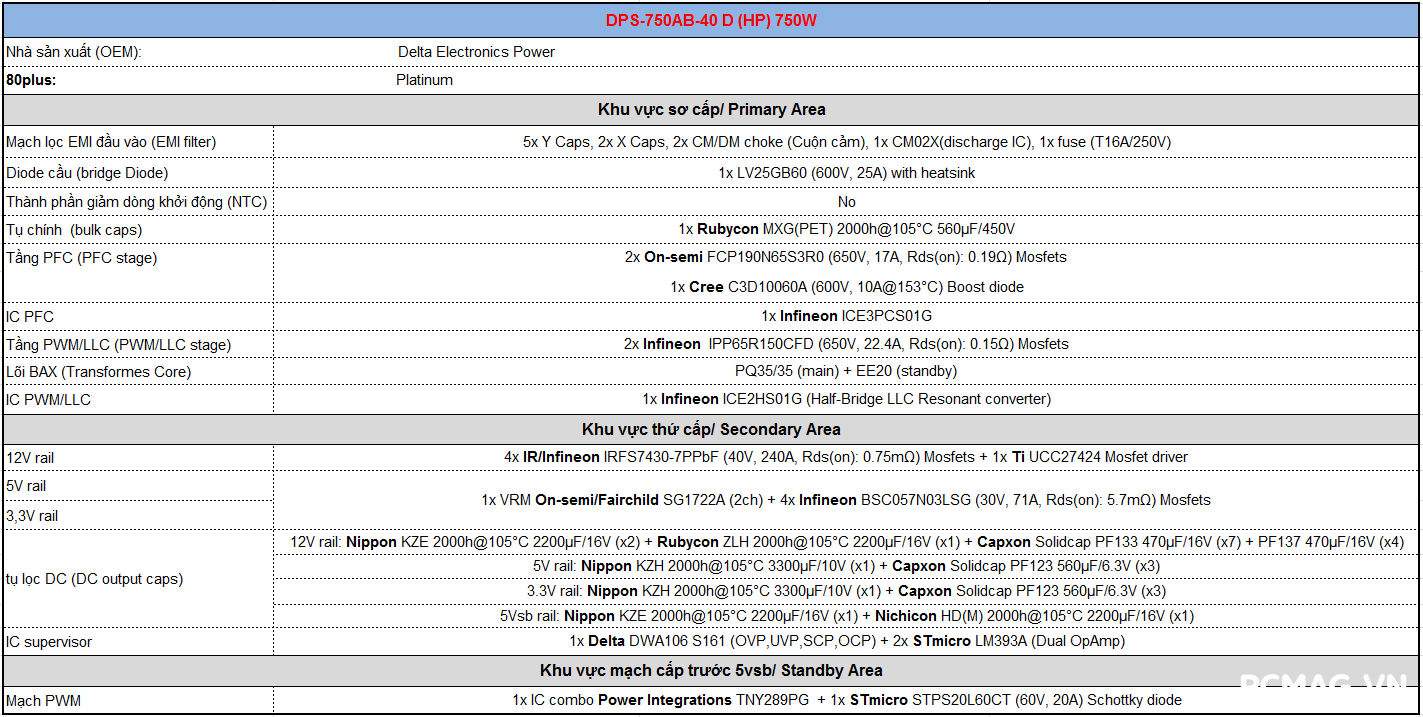Click the IPP65R150CFD LLC Mosfets cell
Image resolution: width=1423 pixels, height=717 pixels.
pos(846,344)
